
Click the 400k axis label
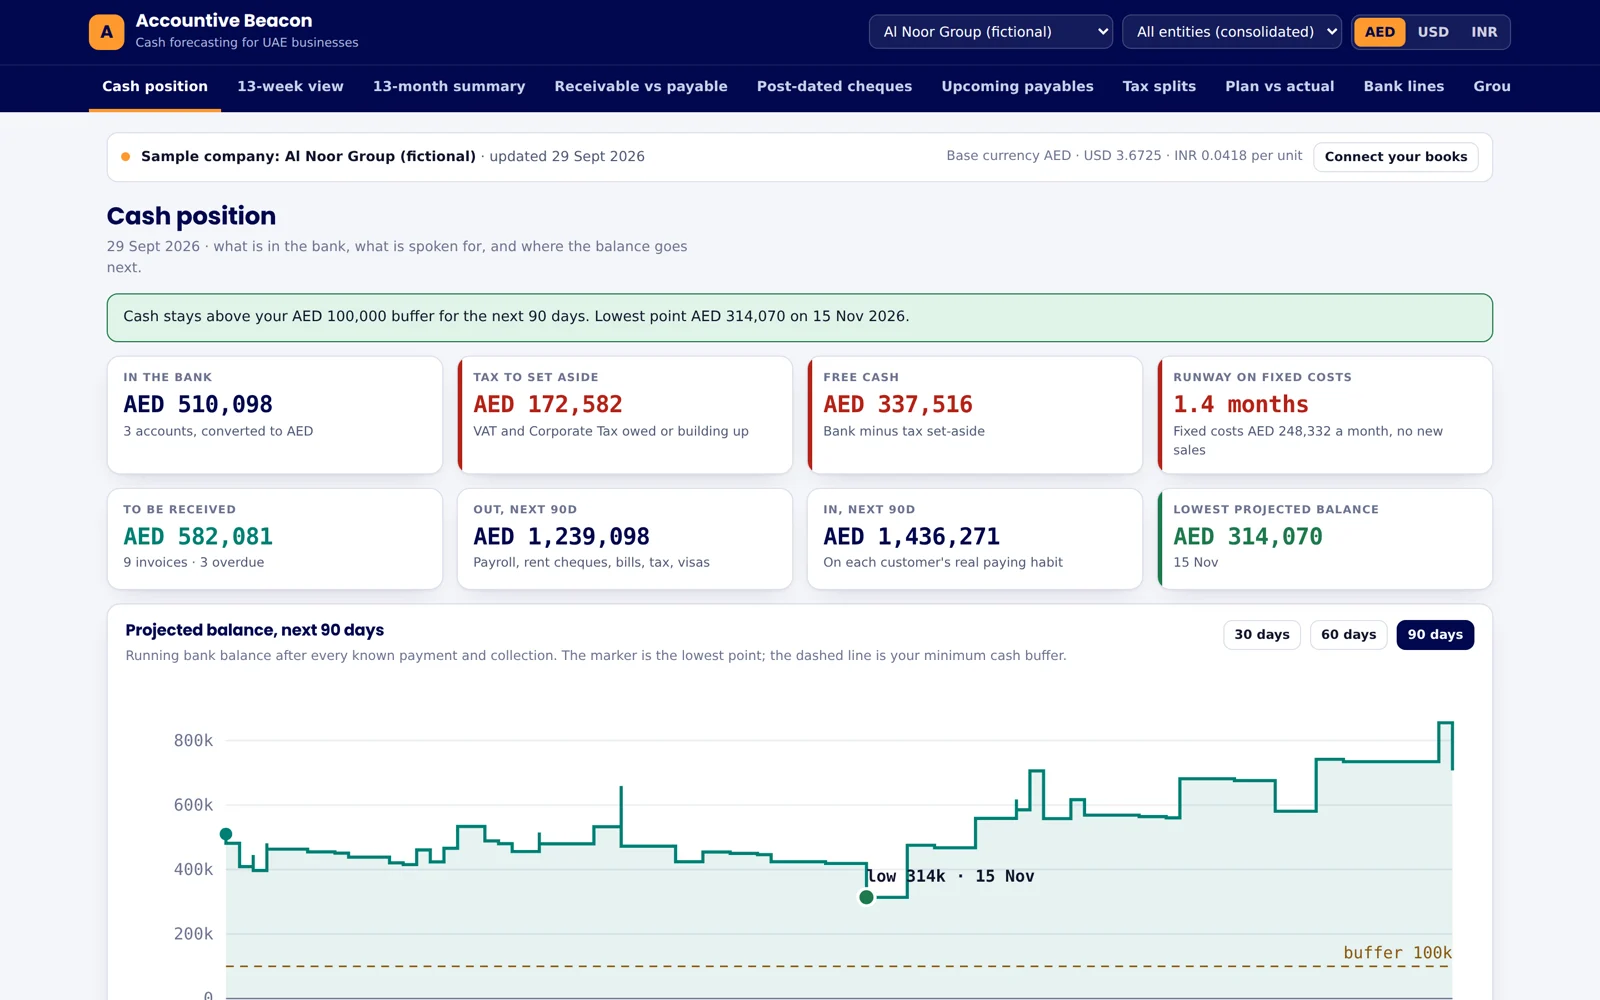[x=193, y=870]
